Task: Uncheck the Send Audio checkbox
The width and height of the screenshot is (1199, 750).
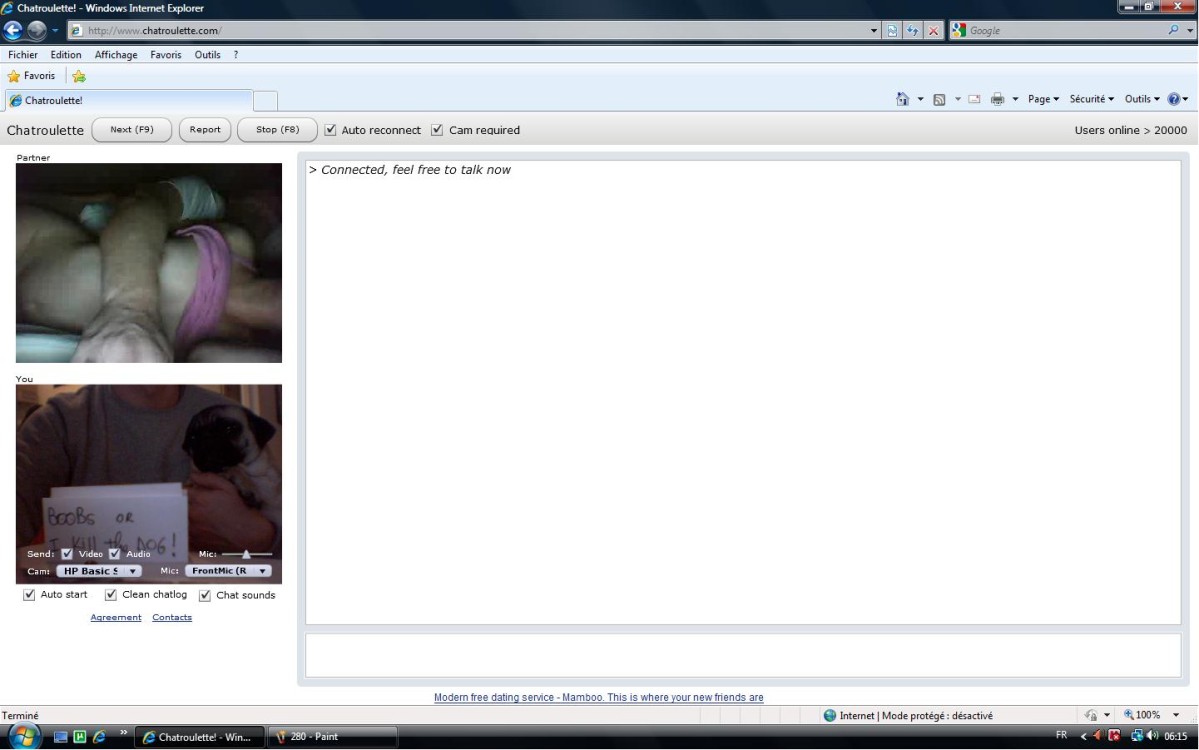Action: click(115, 554)
